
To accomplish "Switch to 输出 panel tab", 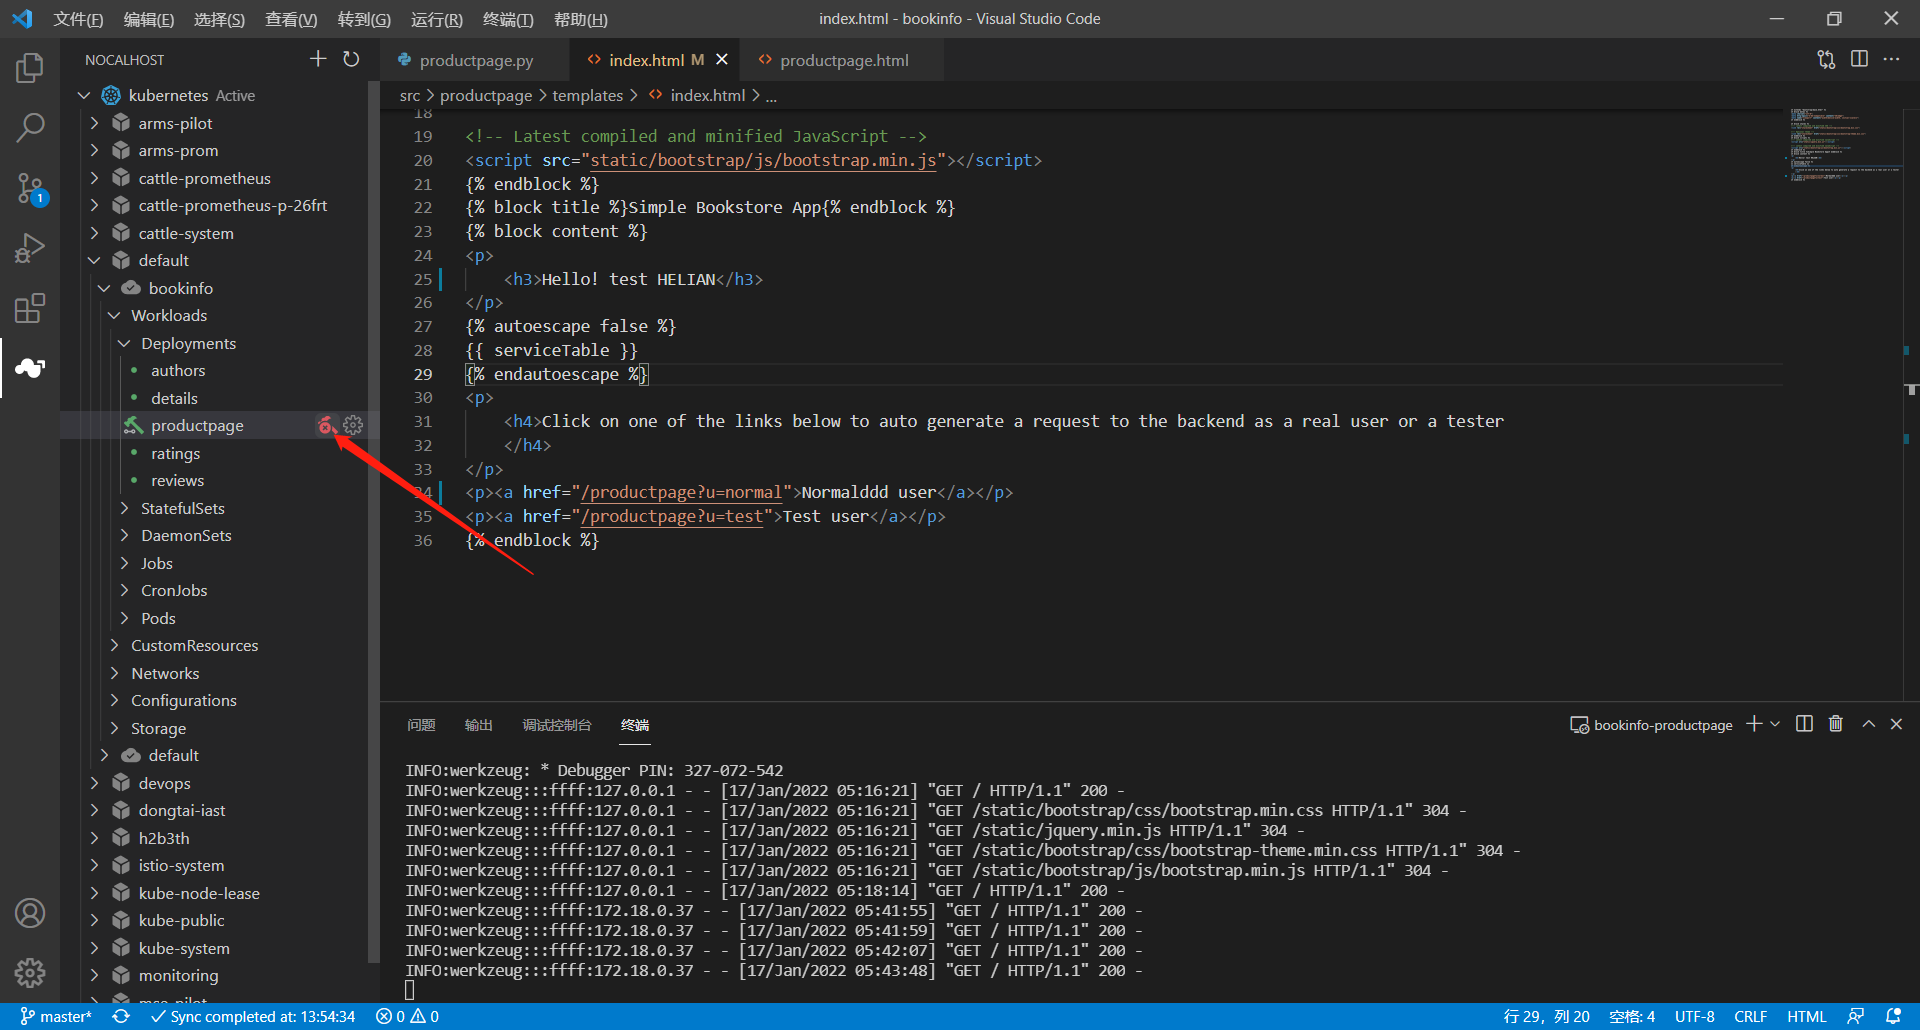I will (479, 725).
